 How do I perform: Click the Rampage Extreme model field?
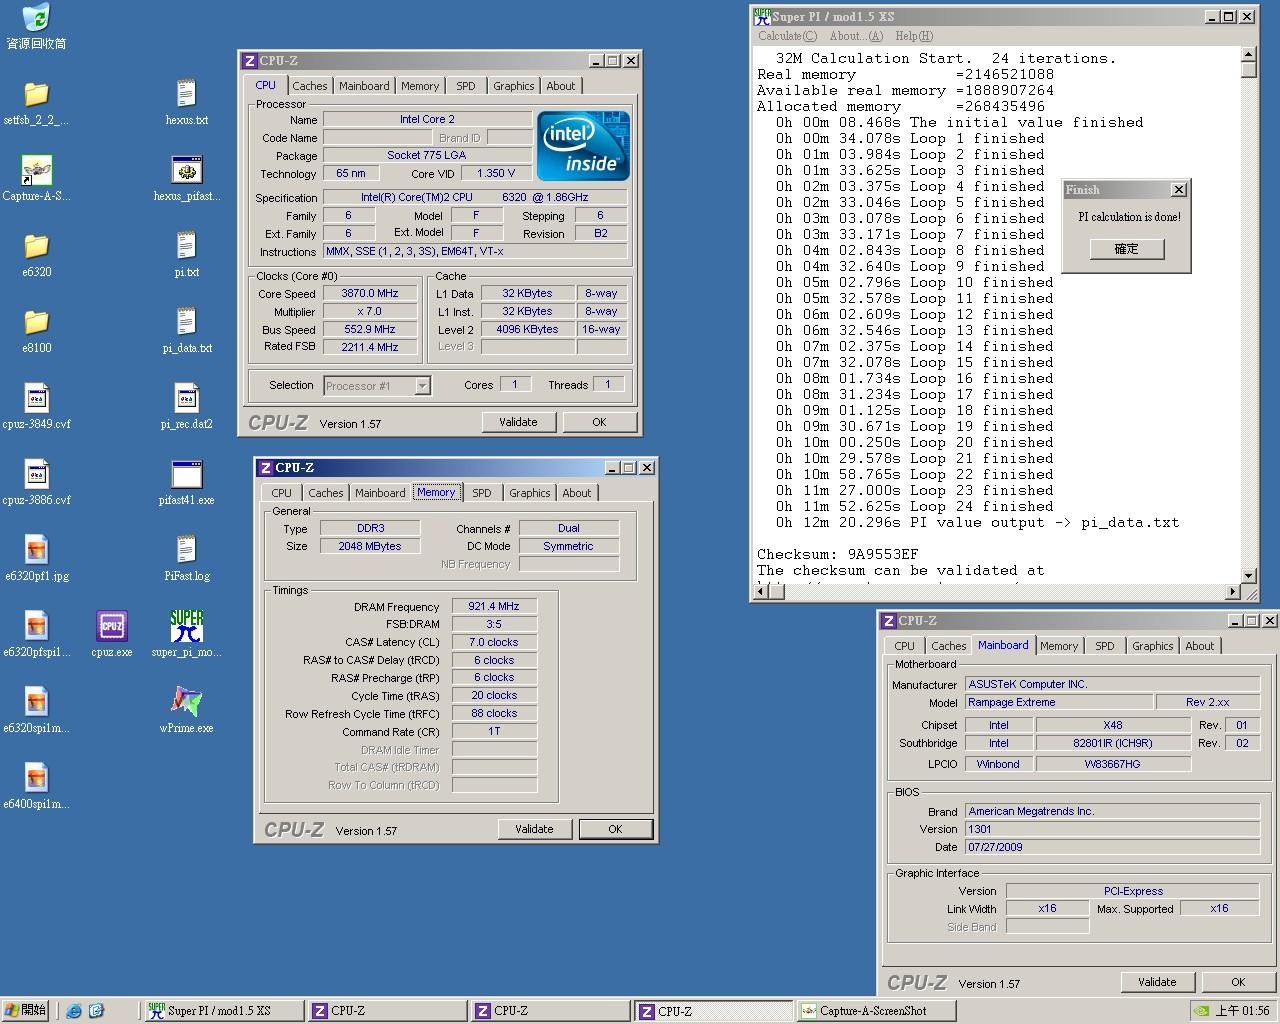point(1058,703)
